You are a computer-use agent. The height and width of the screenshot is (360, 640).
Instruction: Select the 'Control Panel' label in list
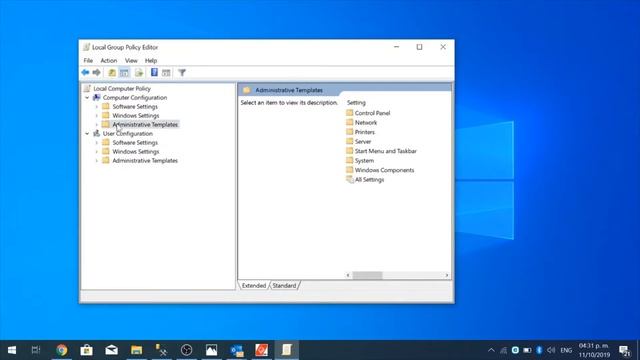372,113
